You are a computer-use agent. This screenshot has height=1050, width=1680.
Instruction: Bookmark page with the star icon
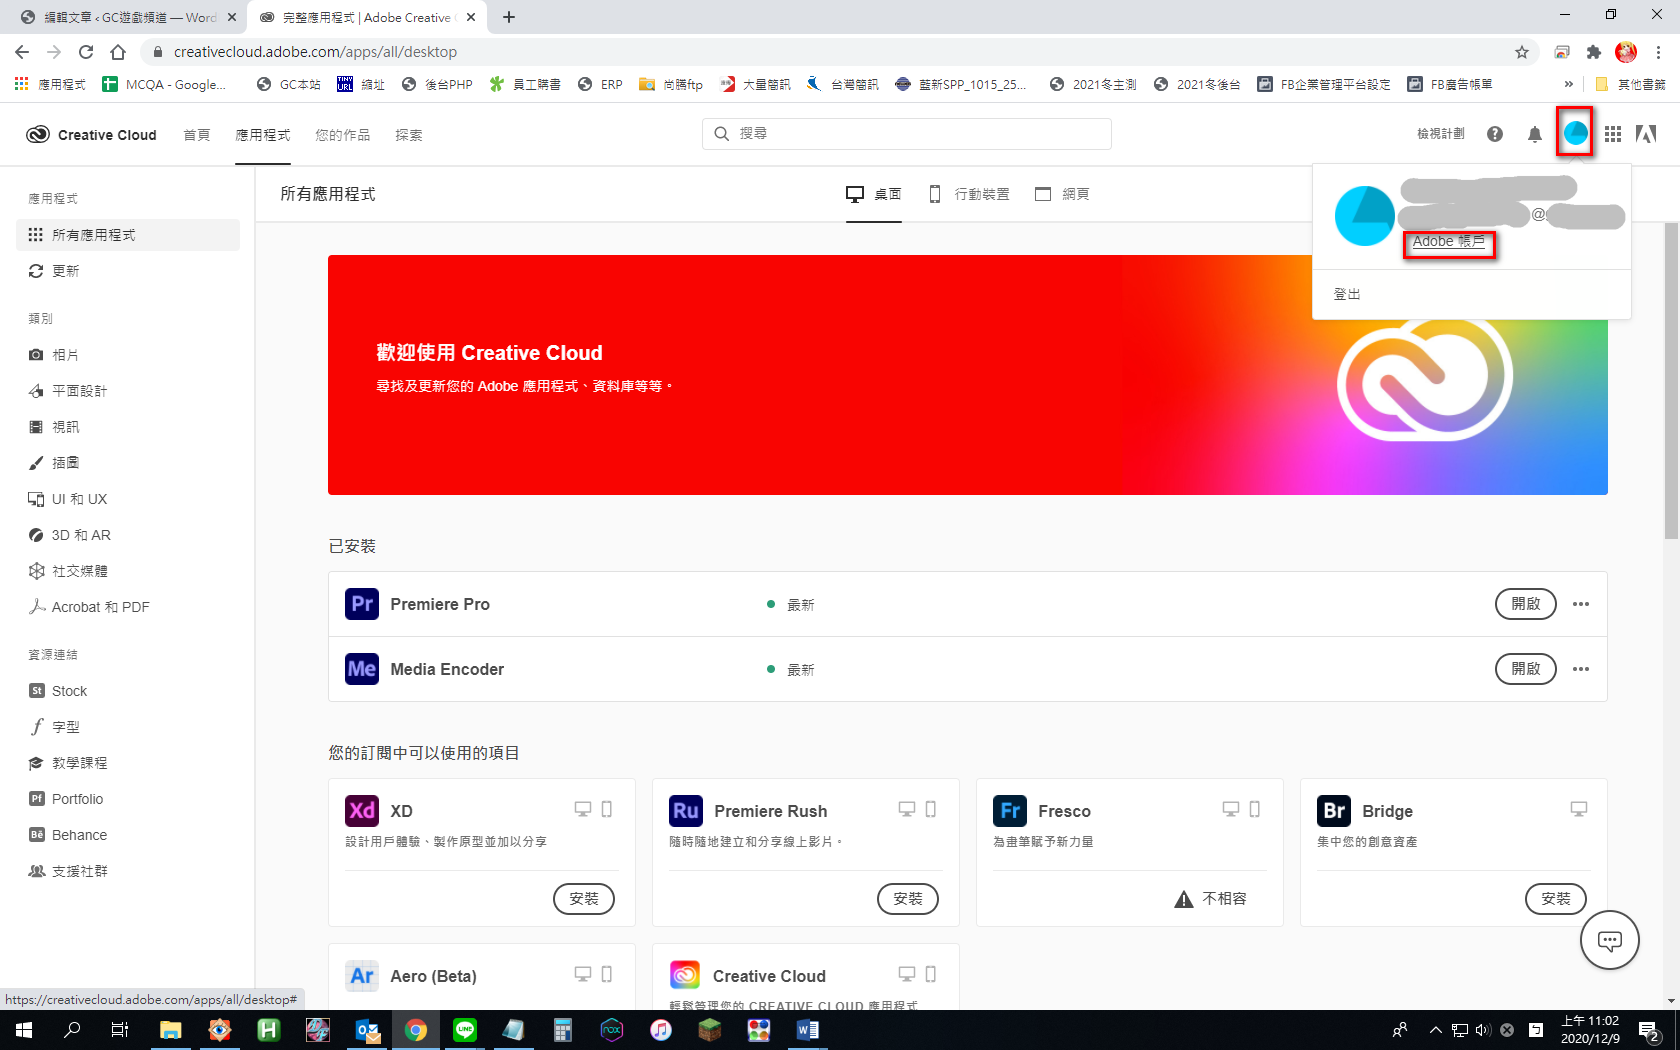point(1522,52)
